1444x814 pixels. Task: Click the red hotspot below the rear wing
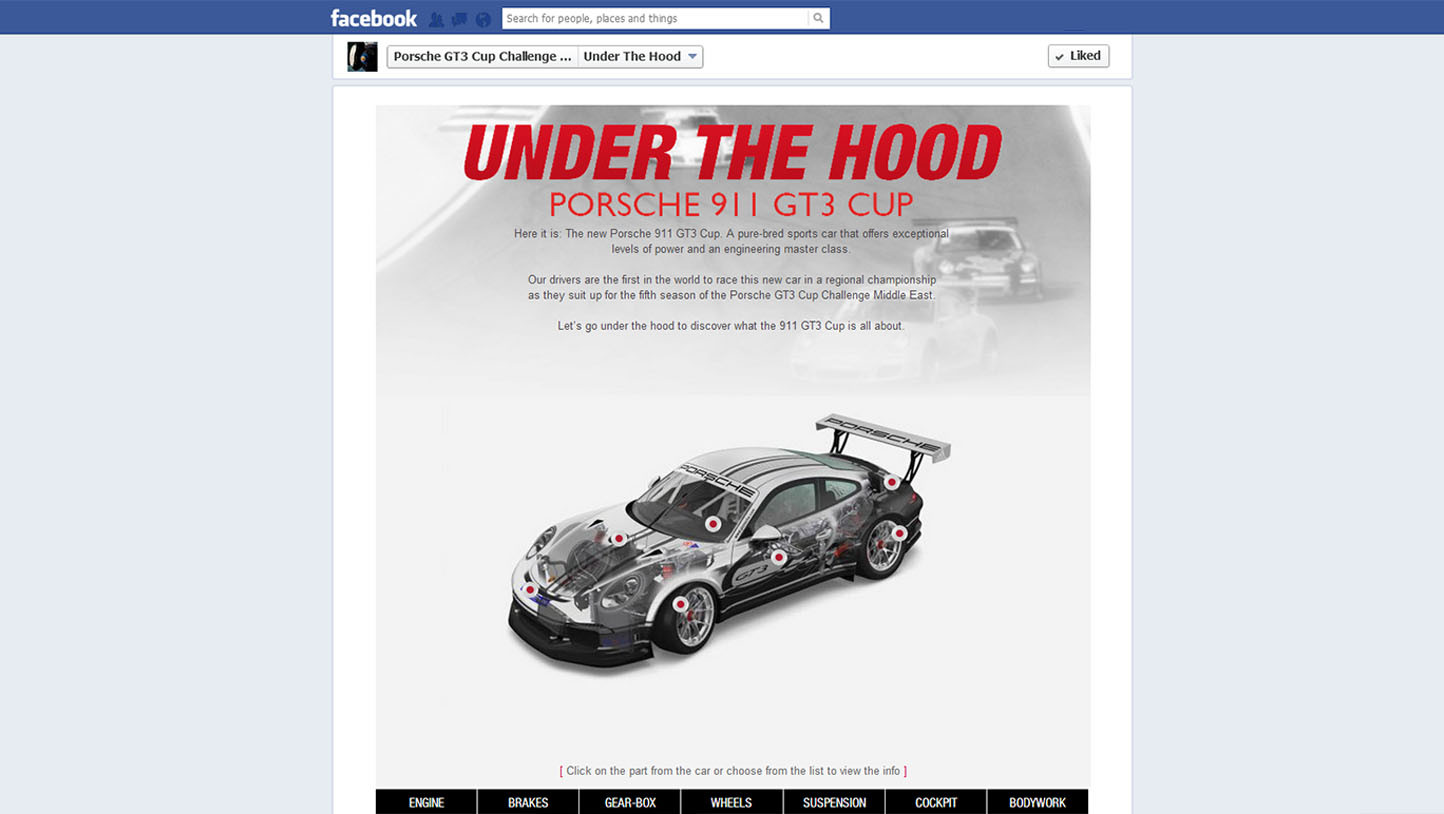click(x=891, y=483)
